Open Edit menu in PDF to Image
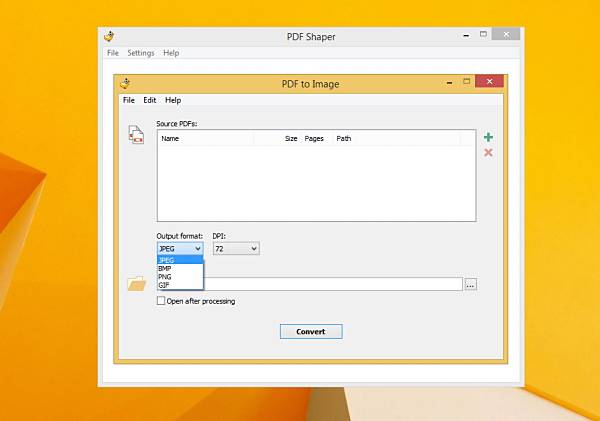The width and height of the screenshot is (600, 421). [150, 100]
